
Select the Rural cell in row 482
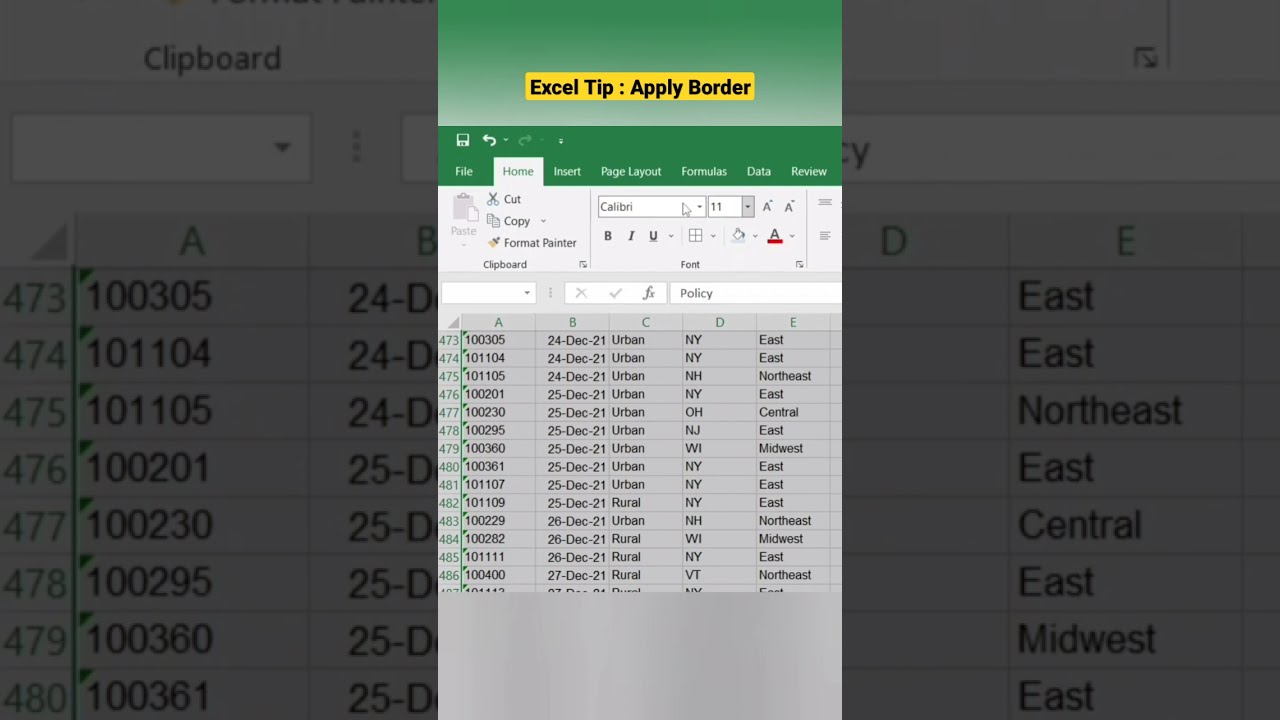[646, 503]
